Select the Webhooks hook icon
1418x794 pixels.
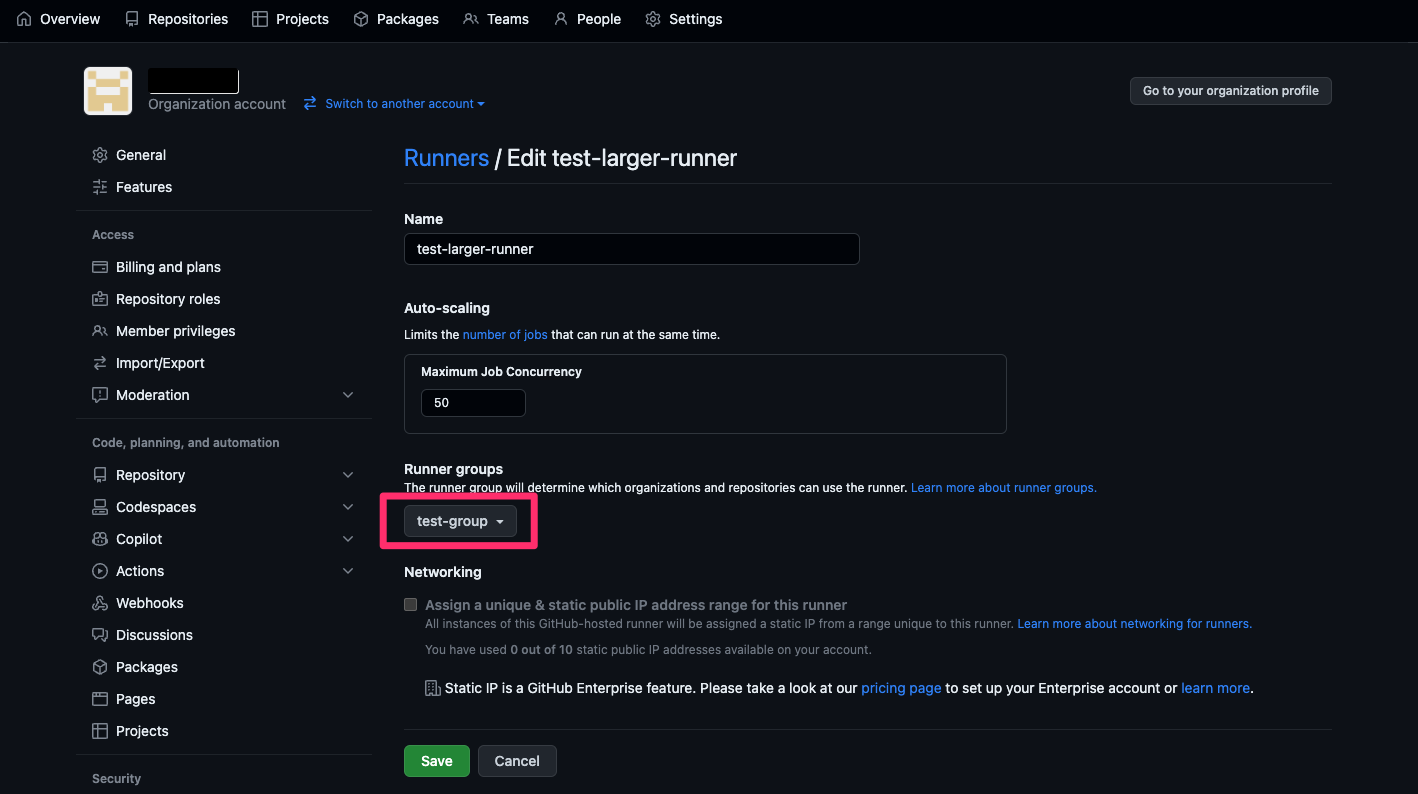click(x=100, y=602)
